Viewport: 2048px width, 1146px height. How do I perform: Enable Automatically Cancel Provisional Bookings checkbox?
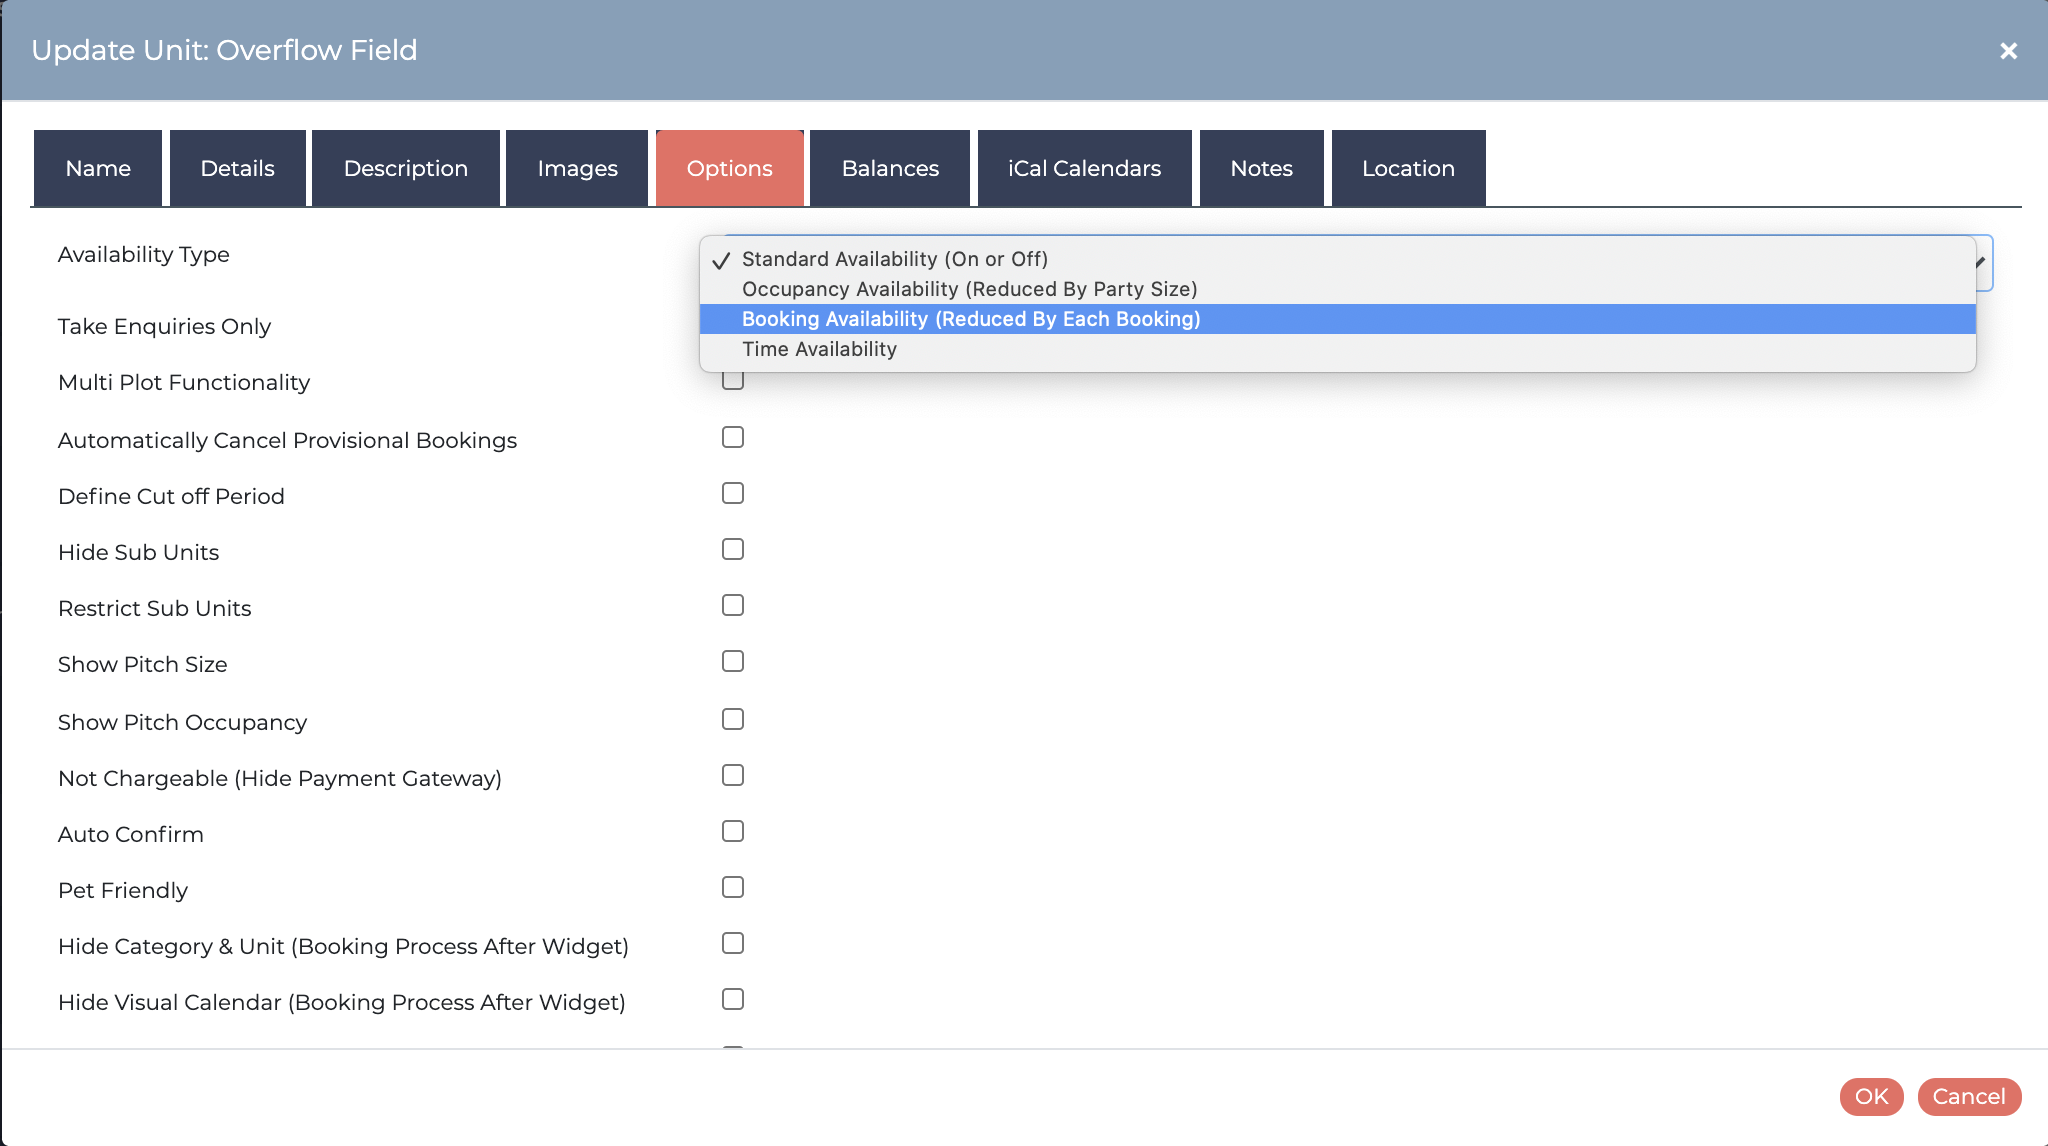click(733, 437)
